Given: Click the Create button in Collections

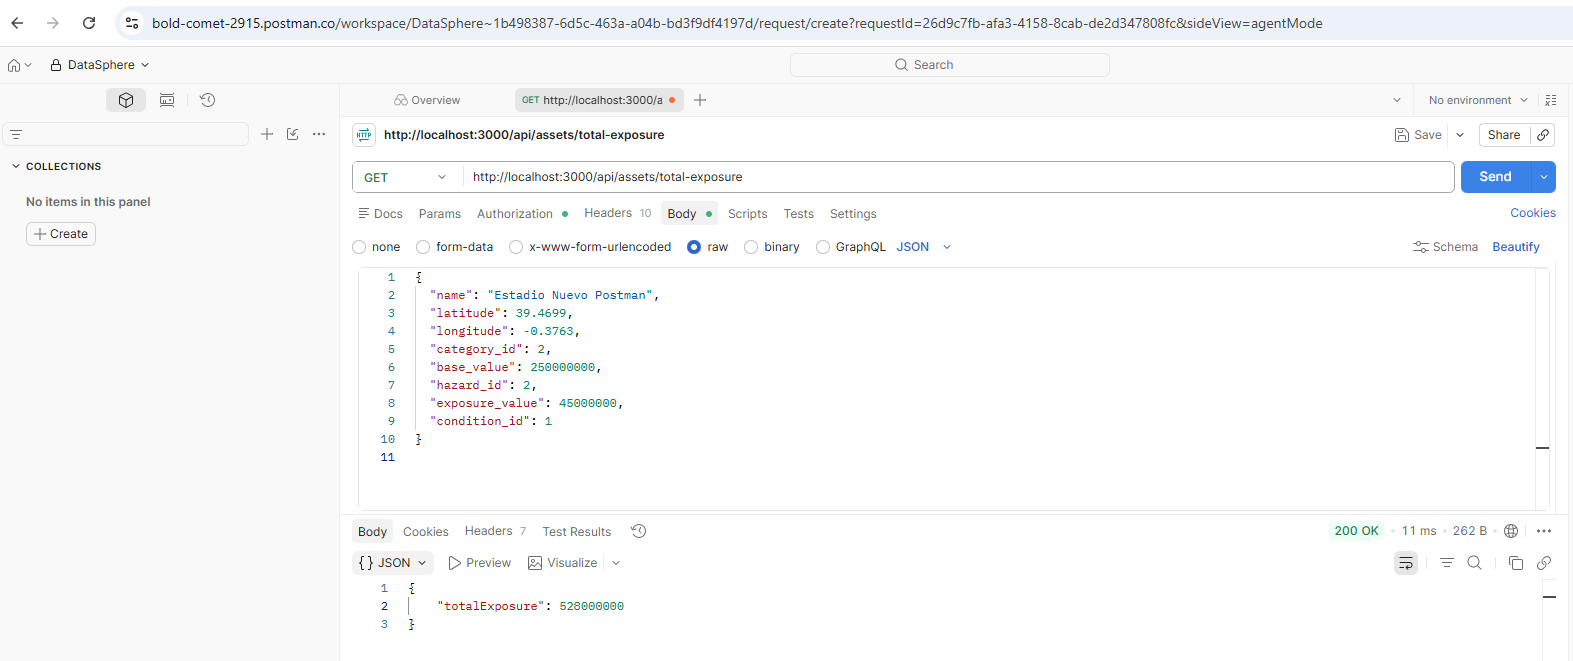Looking at the screenshot, I should (x=61, y=234).
